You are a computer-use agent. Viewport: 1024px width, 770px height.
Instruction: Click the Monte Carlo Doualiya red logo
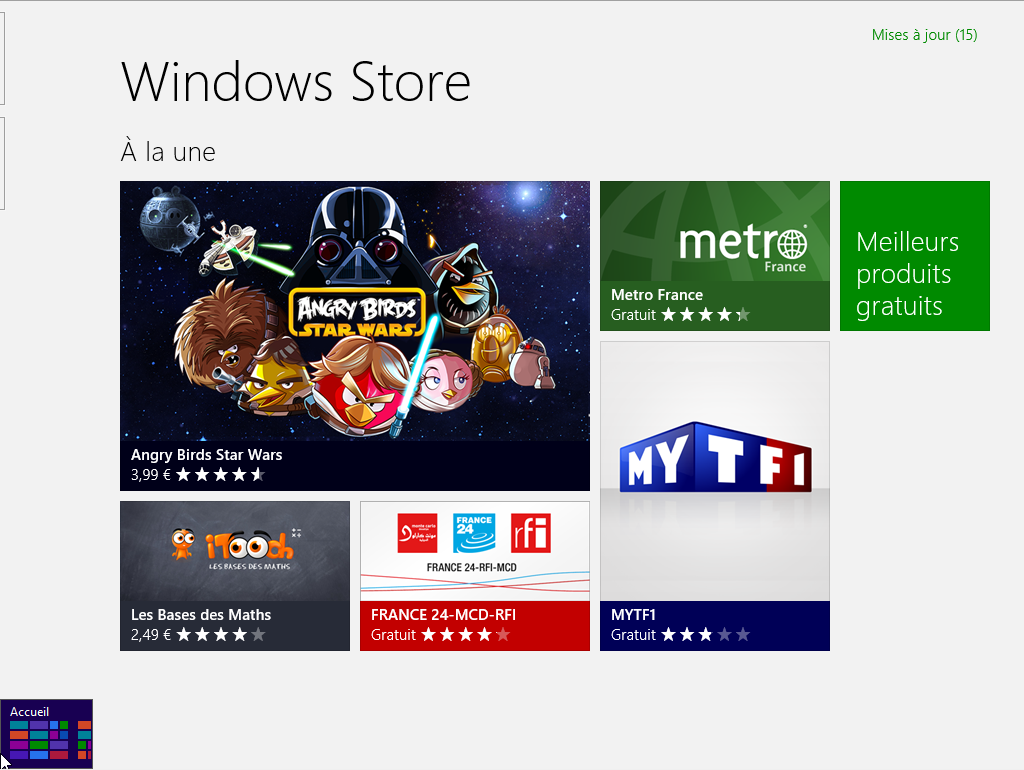click(x=417, y=533)
